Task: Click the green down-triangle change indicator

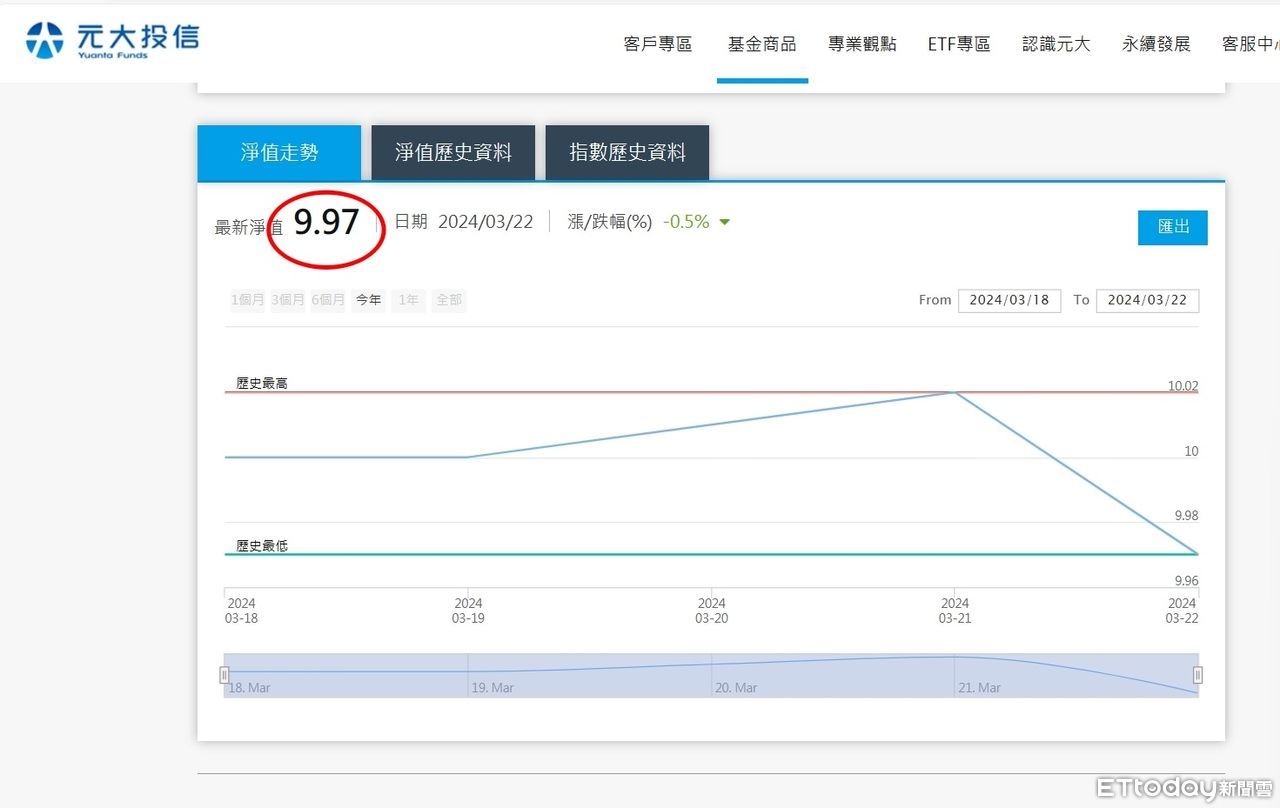Action: click(725, 222)
